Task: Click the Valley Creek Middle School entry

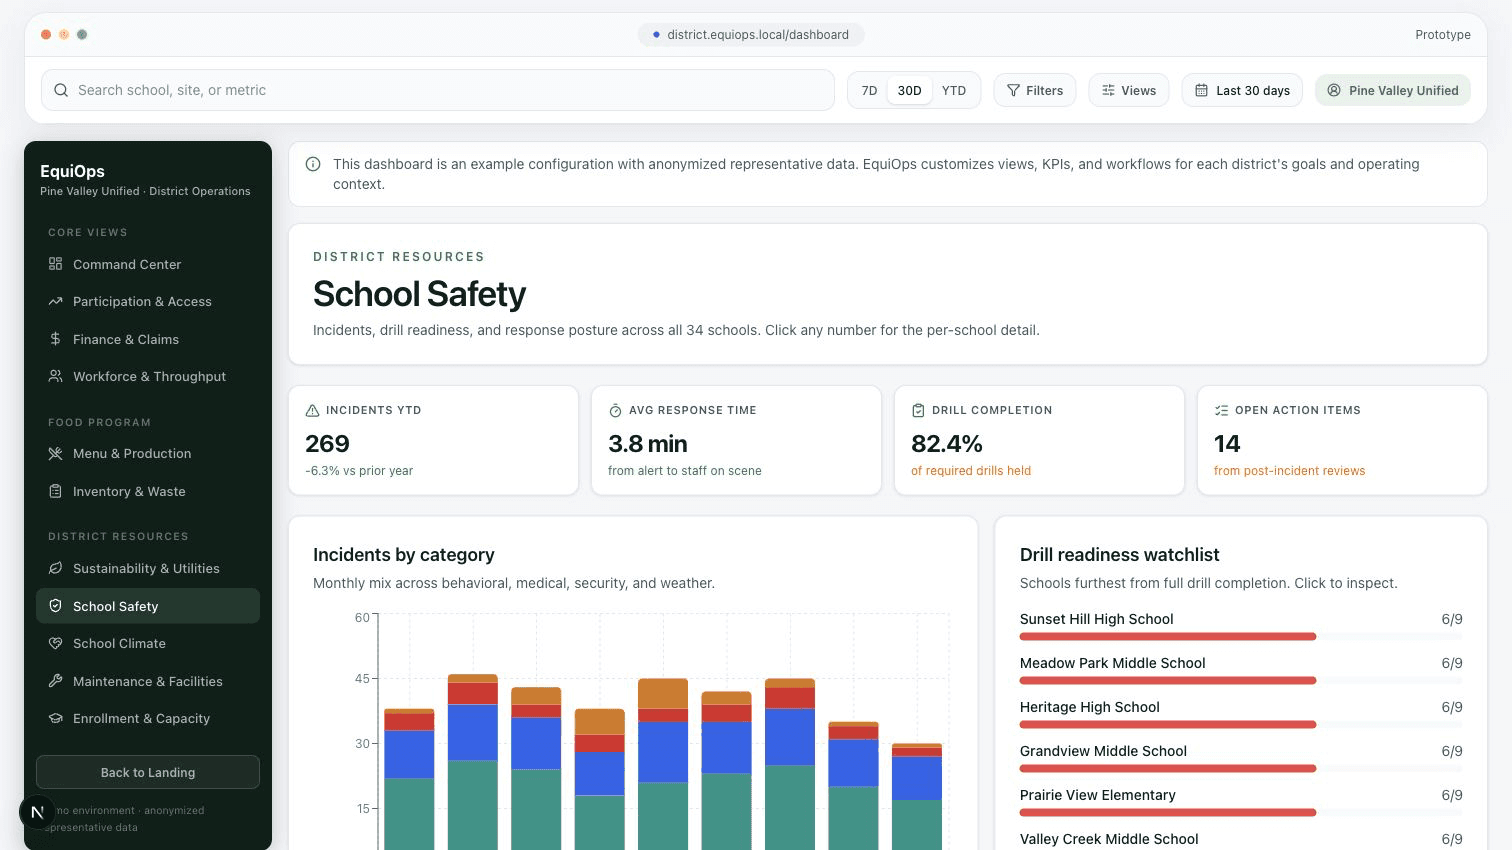Action: [1241, 839]
